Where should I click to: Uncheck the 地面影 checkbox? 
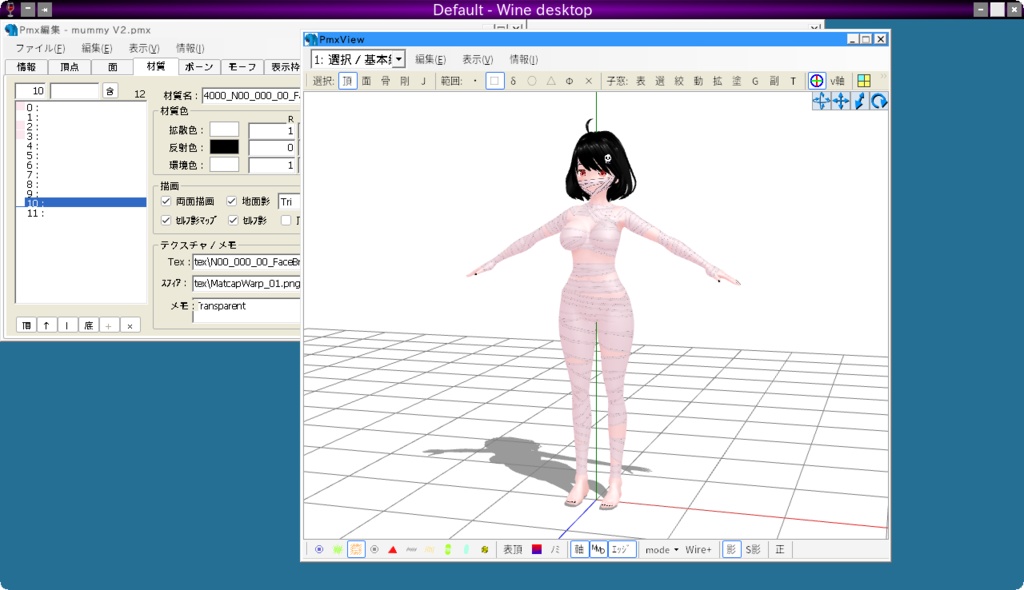click(231, 201)
